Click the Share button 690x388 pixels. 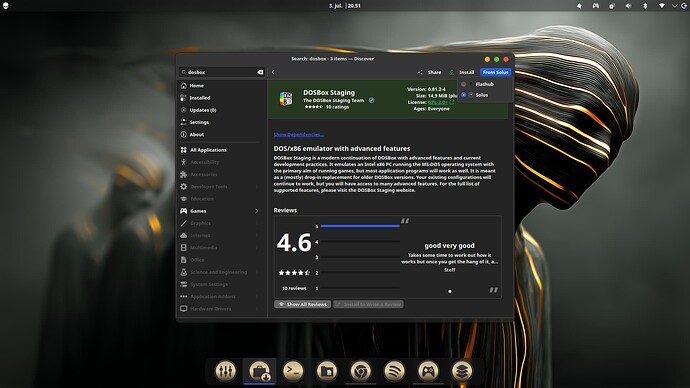[x=429, y=72]
